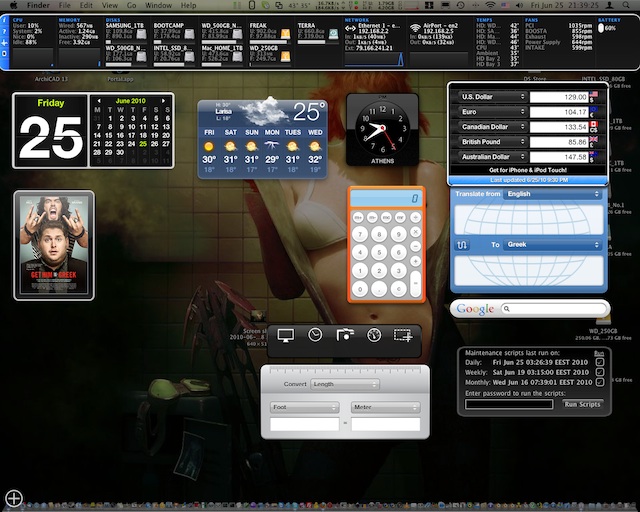Click the volume icon in menu bar
The height and width of the screenshot is (512, 640).
[519, 5]
